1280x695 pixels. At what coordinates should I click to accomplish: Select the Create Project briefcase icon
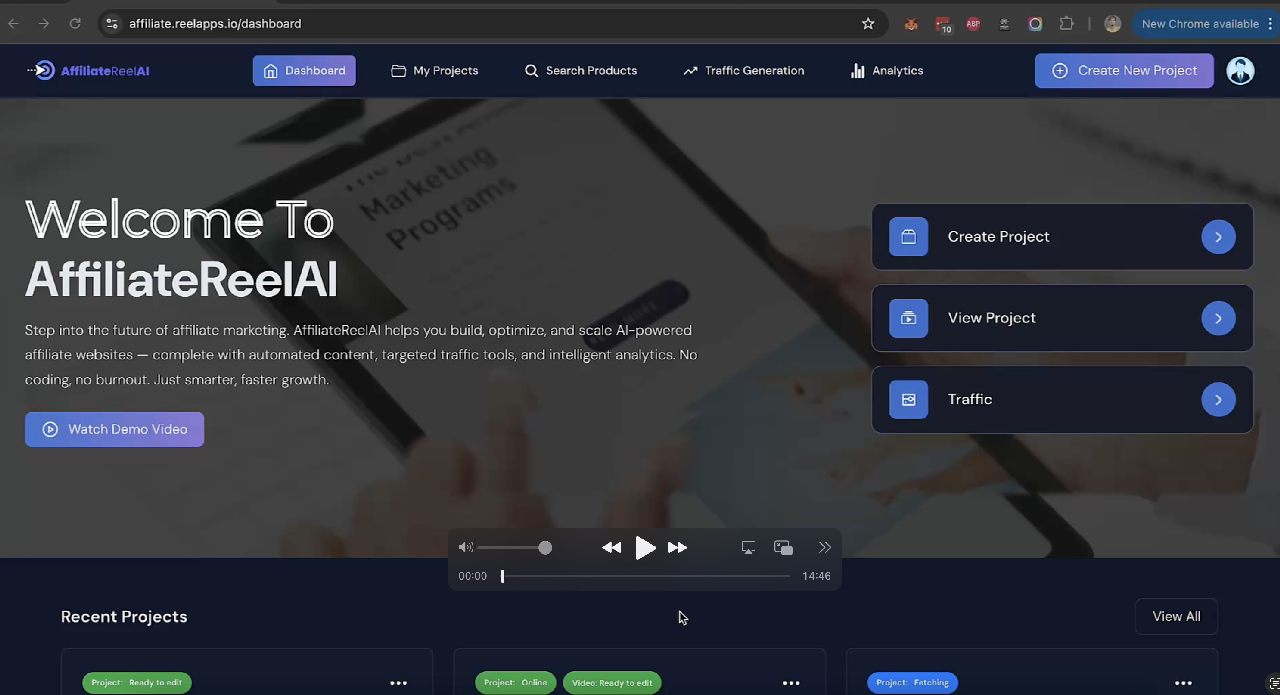click(x=908, y=236)
